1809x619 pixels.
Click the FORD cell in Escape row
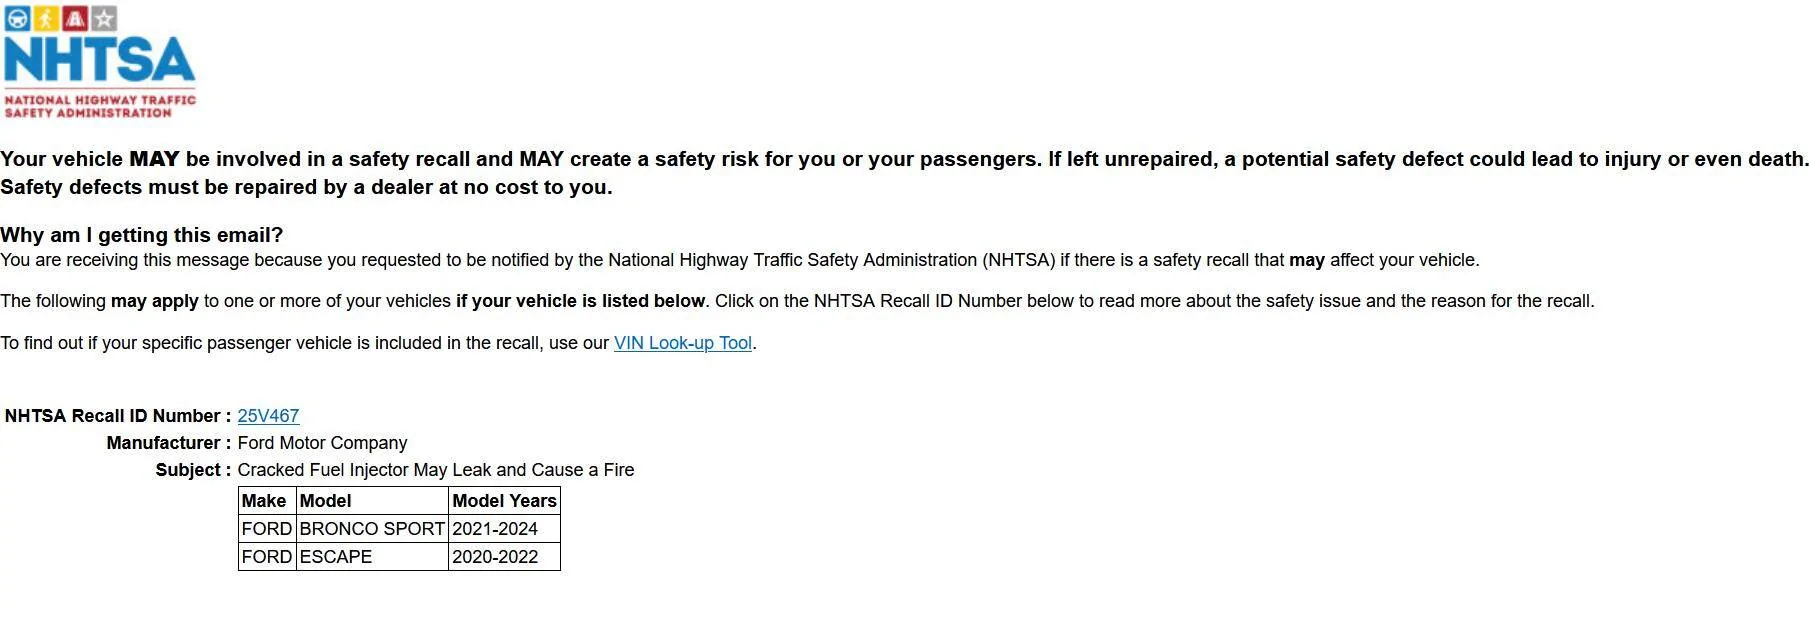pyautogui.click(x=267, y=557)
